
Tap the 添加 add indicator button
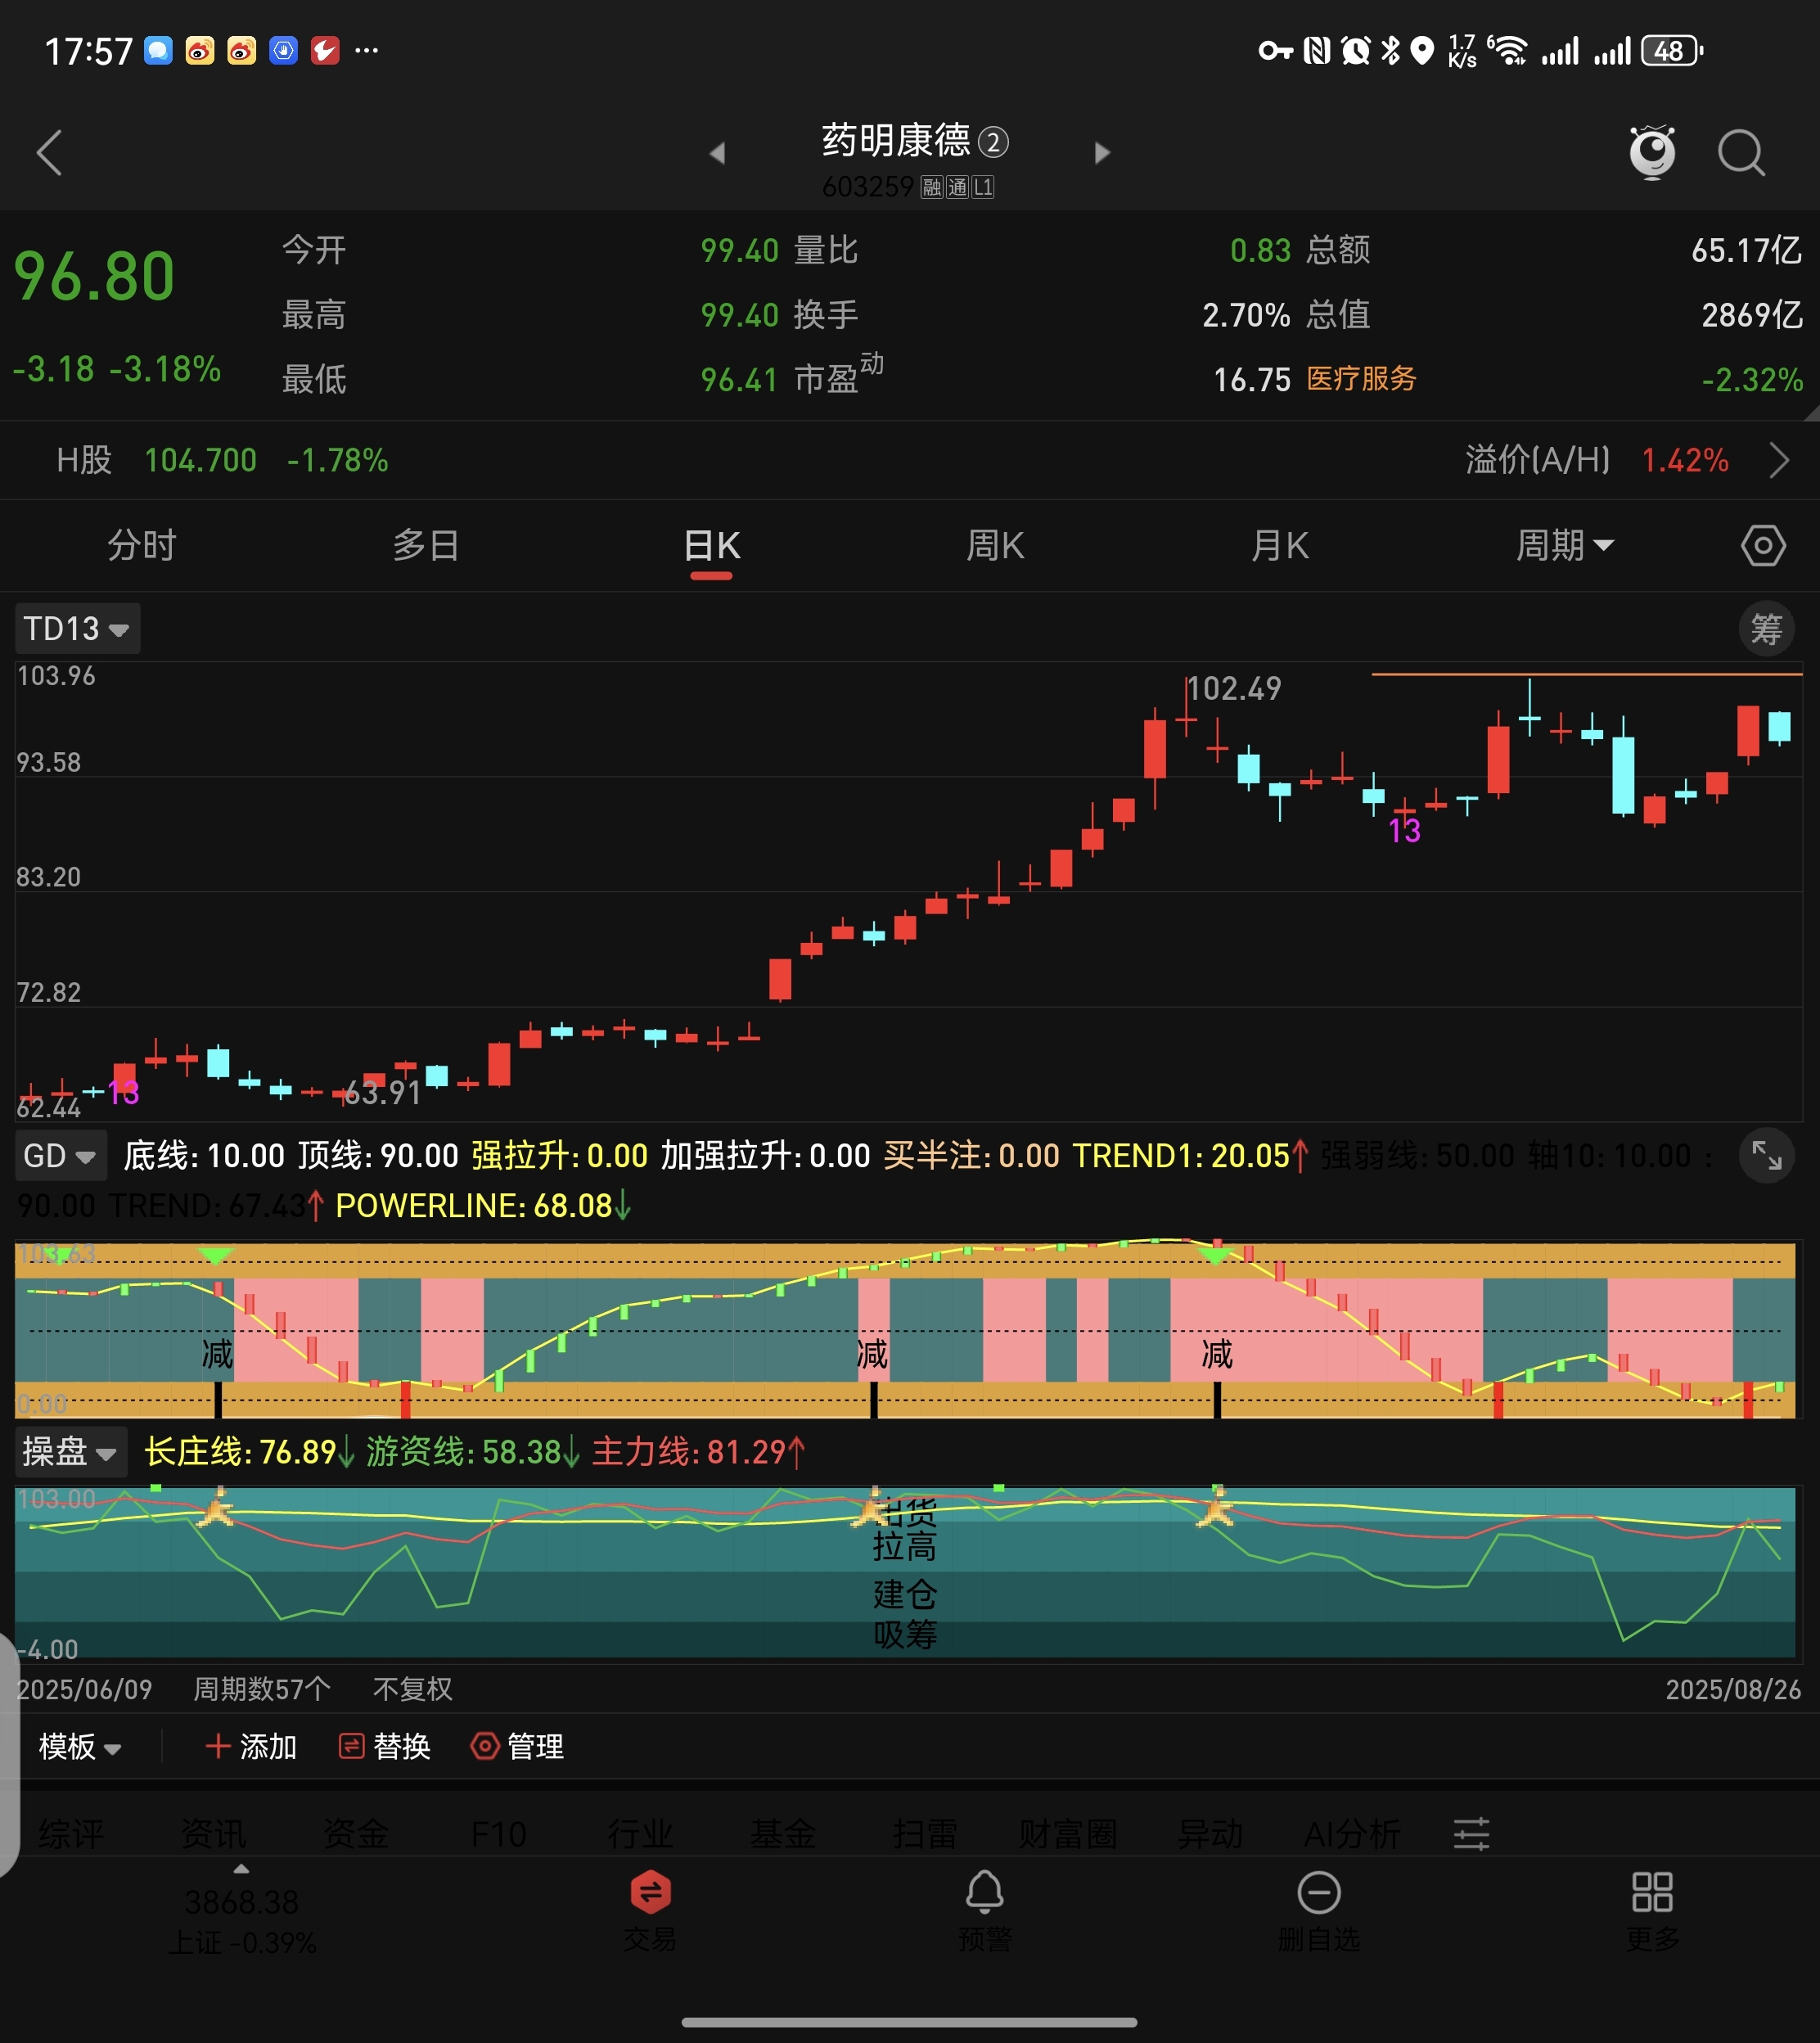[251, 1746]
